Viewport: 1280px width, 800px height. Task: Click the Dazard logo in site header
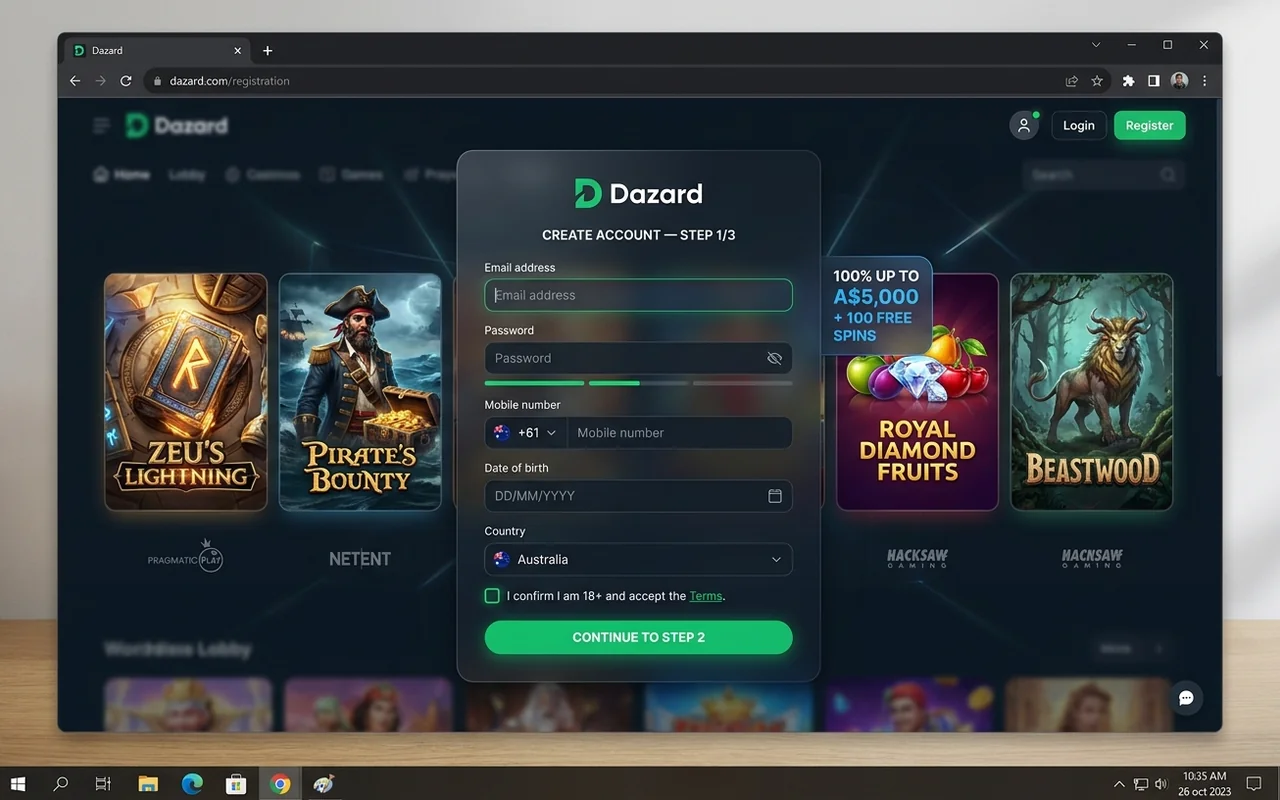[177, 125]
